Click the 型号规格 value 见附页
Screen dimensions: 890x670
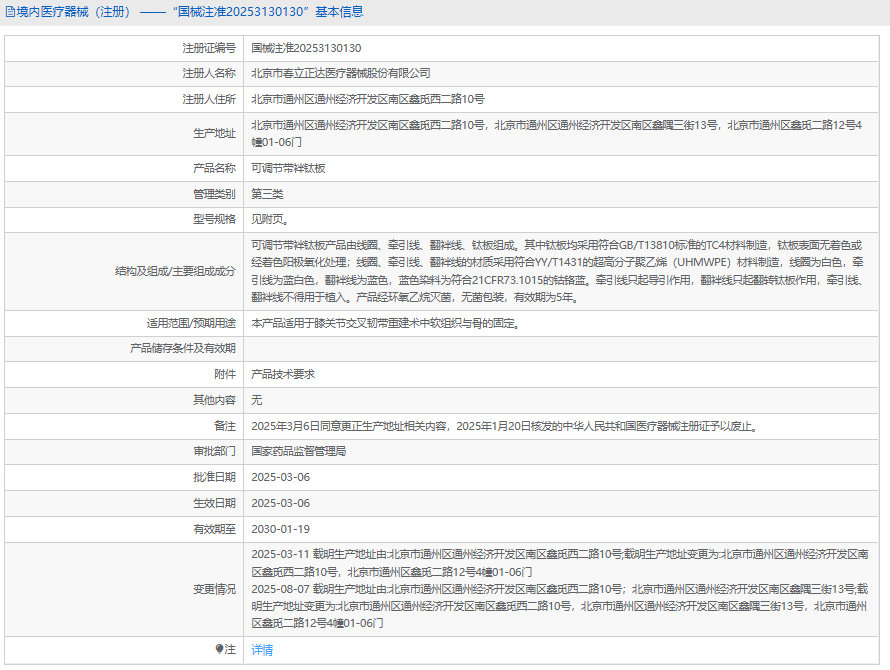click(271, 220)
